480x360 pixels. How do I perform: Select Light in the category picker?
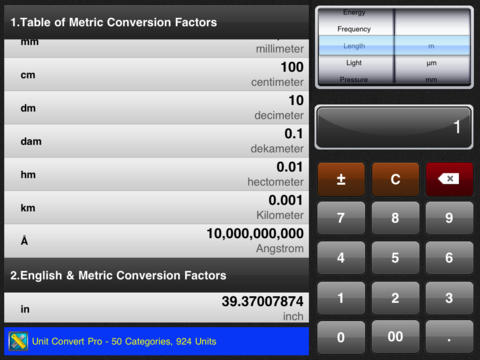pyautogui.click(x=354, y=63)
